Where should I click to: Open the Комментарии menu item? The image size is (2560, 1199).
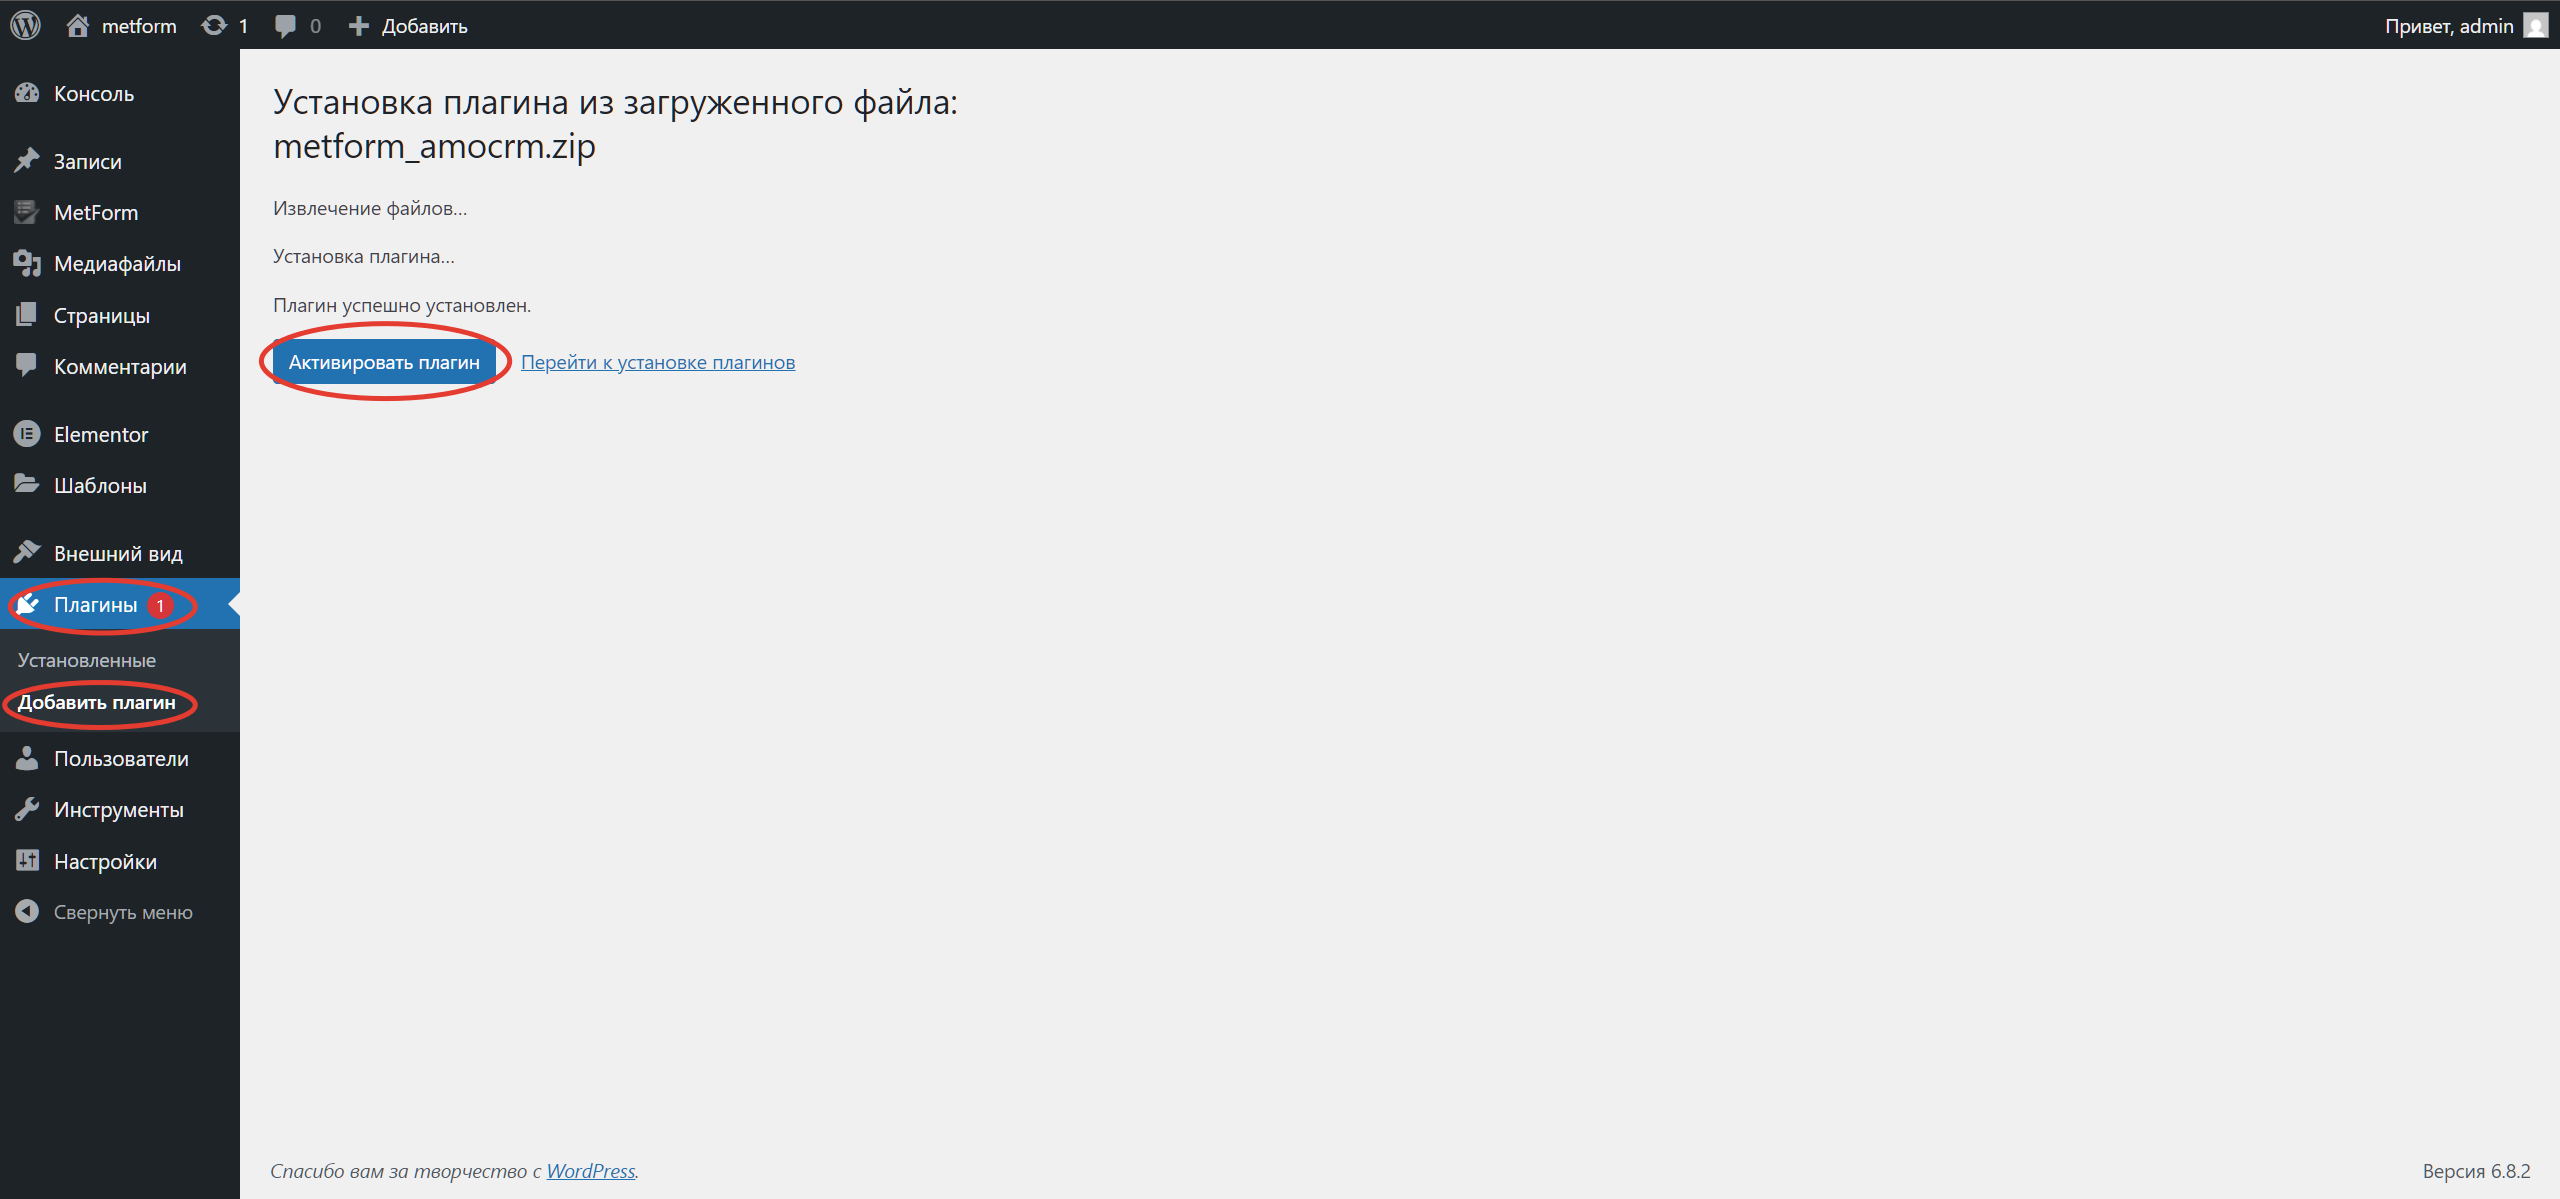(120, 366)
